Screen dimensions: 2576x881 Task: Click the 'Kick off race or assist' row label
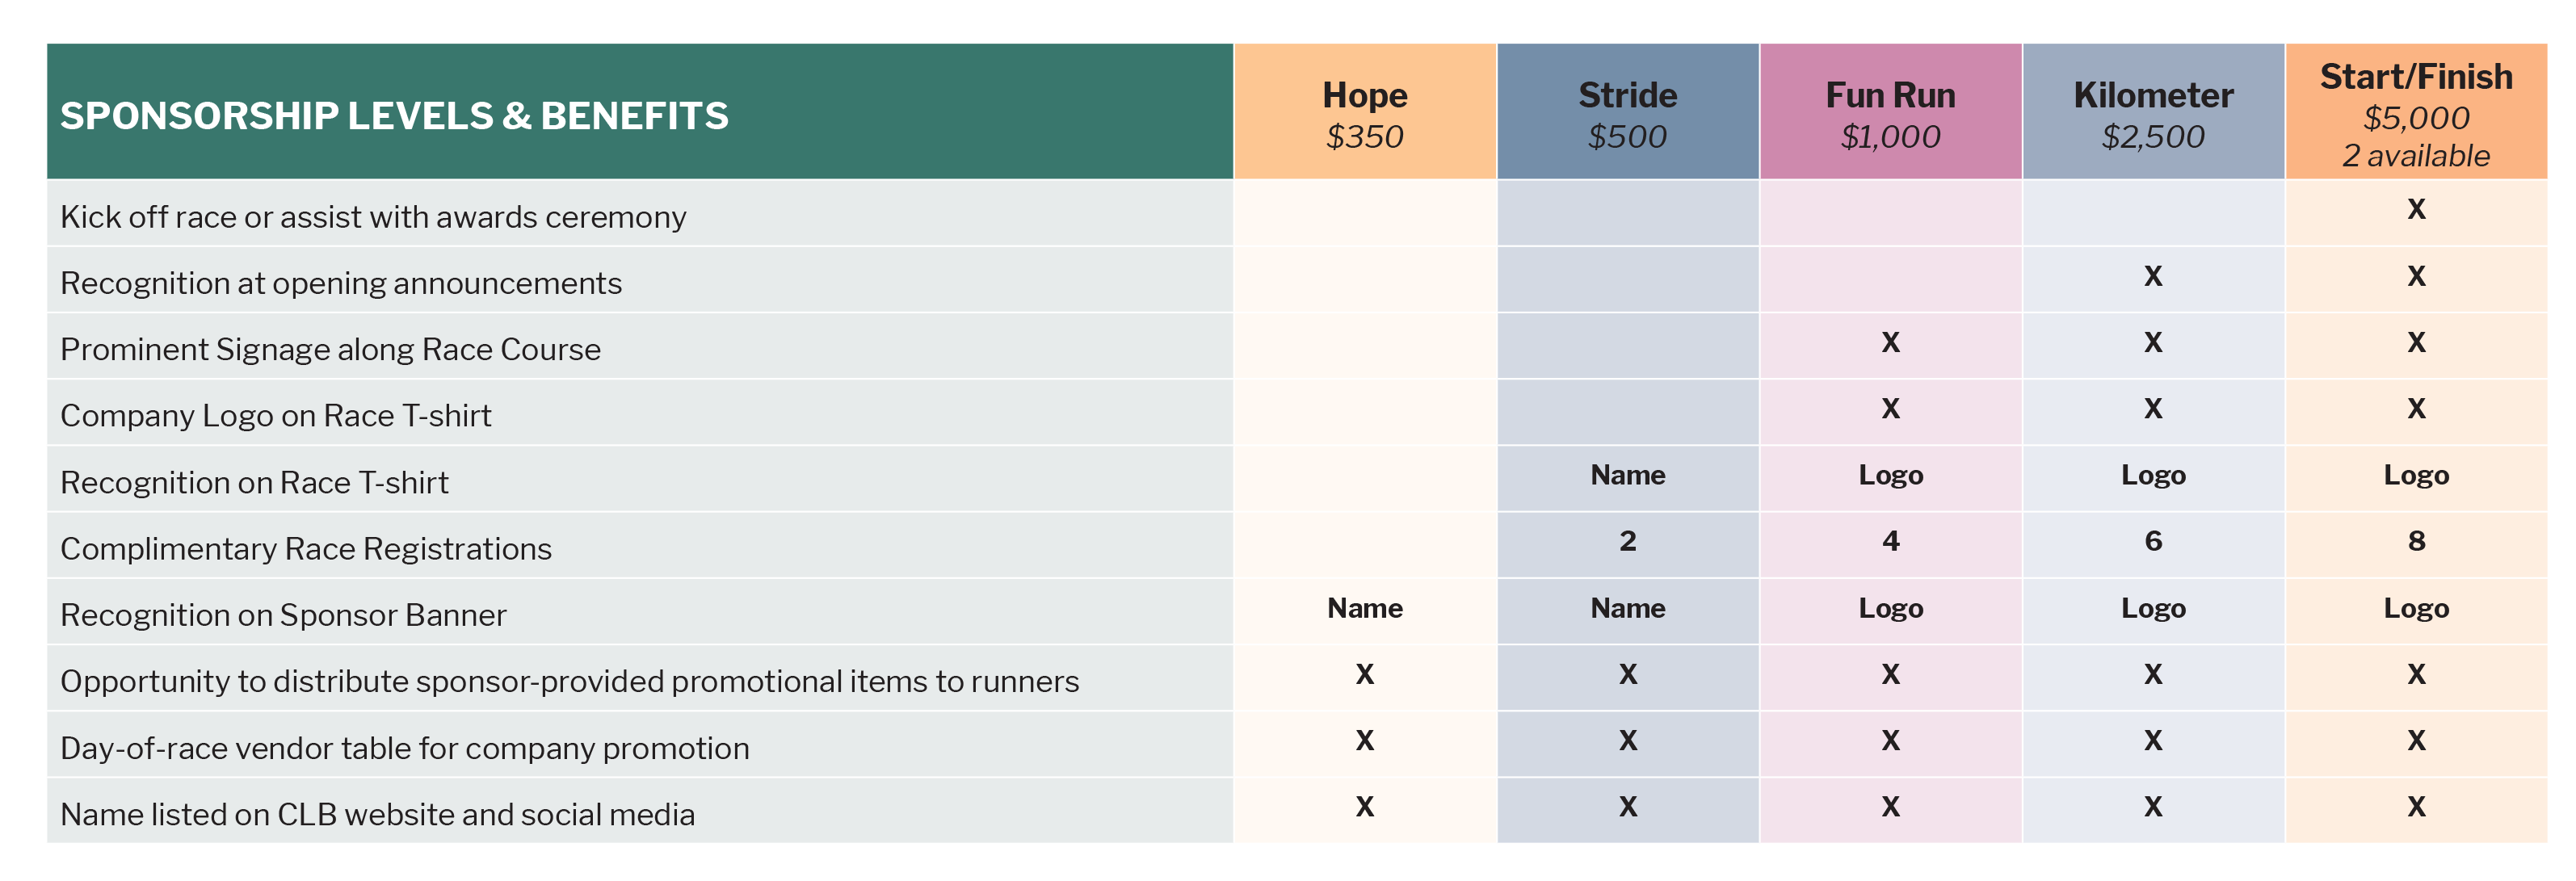point(373,217)
